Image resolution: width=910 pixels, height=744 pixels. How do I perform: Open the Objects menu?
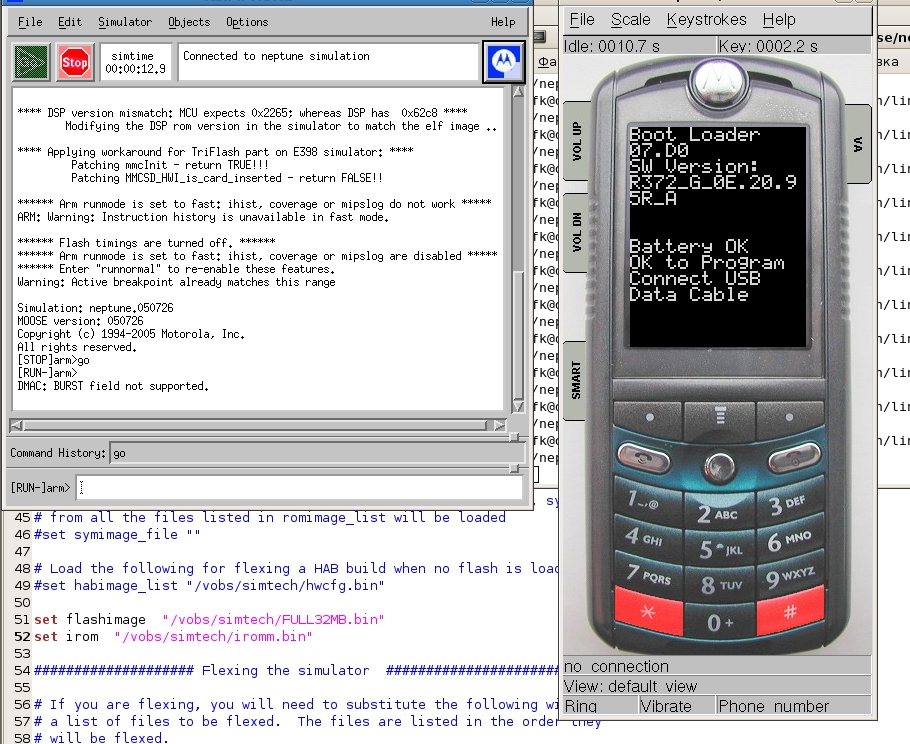pos(189,22)
